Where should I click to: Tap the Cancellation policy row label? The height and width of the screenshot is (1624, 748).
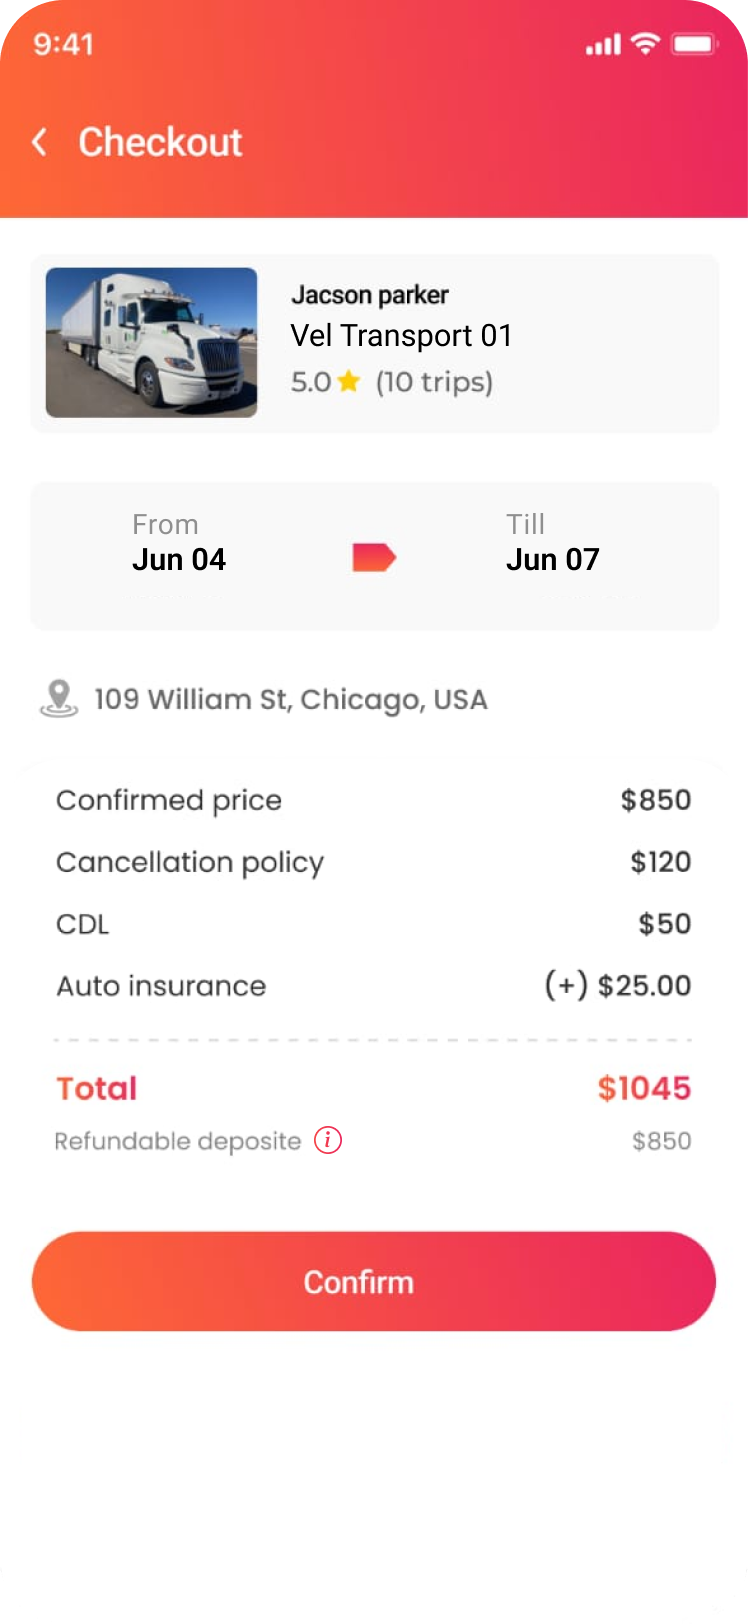click(x=190, y=862)
